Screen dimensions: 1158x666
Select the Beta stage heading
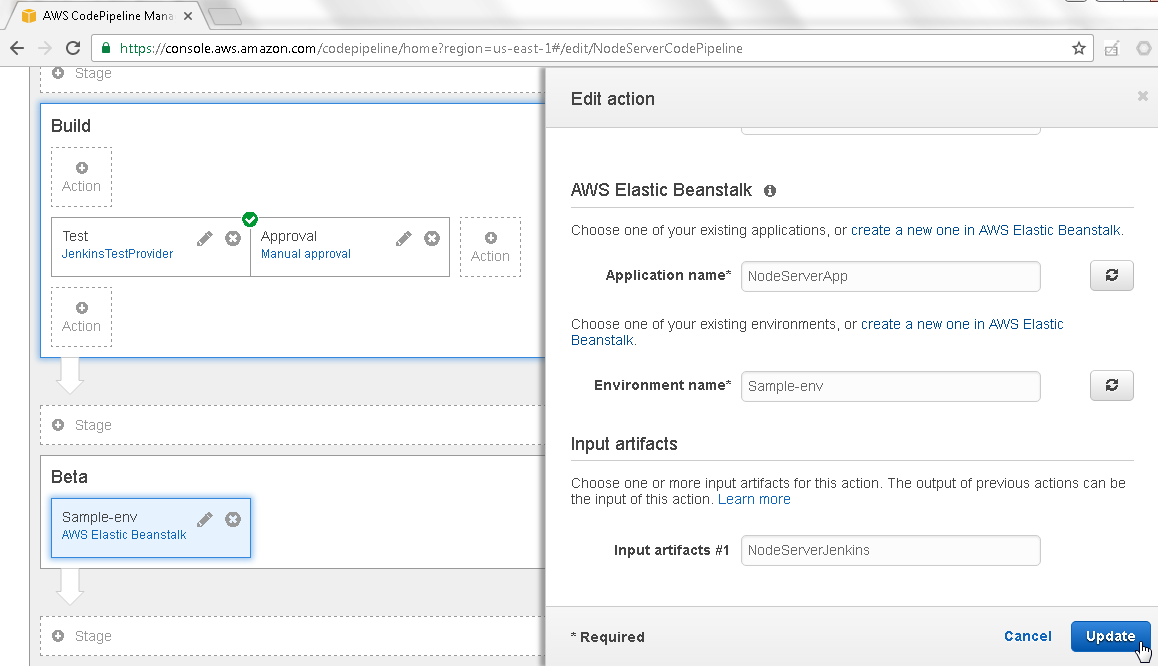(69, 477)
